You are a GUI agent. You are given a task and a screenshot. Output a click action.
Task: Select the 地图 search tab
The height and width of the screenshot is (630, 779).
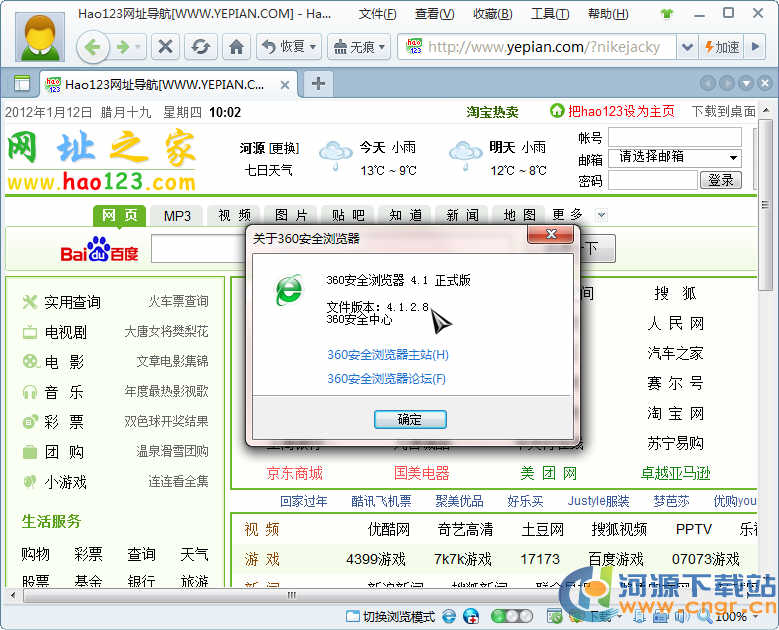point(520,216)
